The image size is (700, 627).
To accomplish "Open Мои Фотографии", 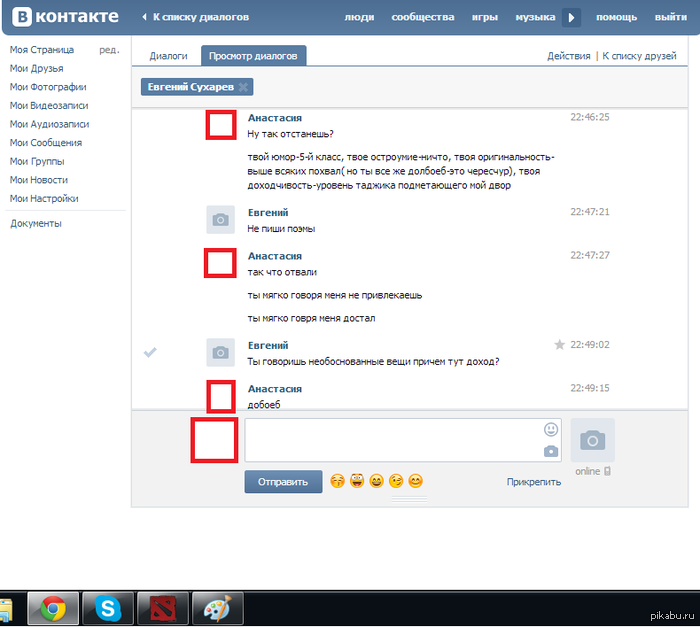I will pos(48,87).
